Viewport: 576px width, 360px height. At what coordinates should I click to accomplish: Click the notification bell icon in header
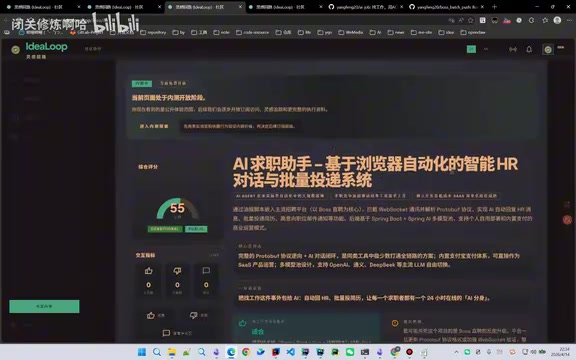529,49
